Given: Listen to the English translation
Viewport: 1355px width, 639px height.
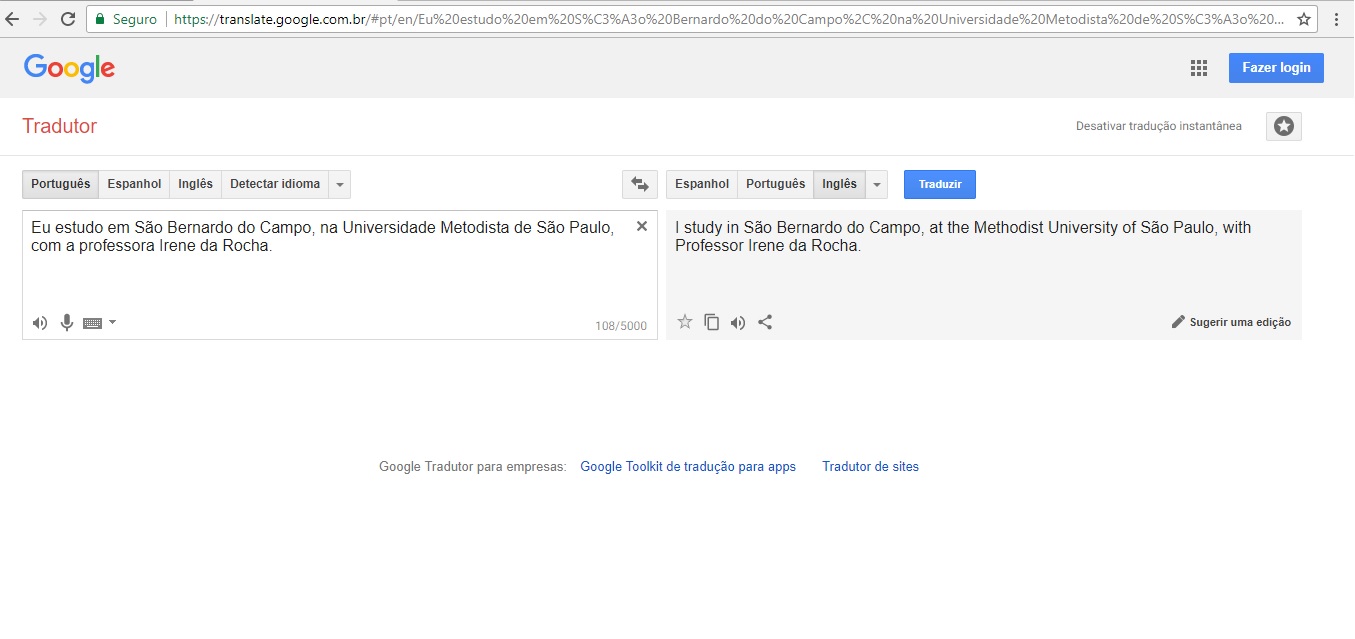Looking at the screenshot, I should (738, 322).
